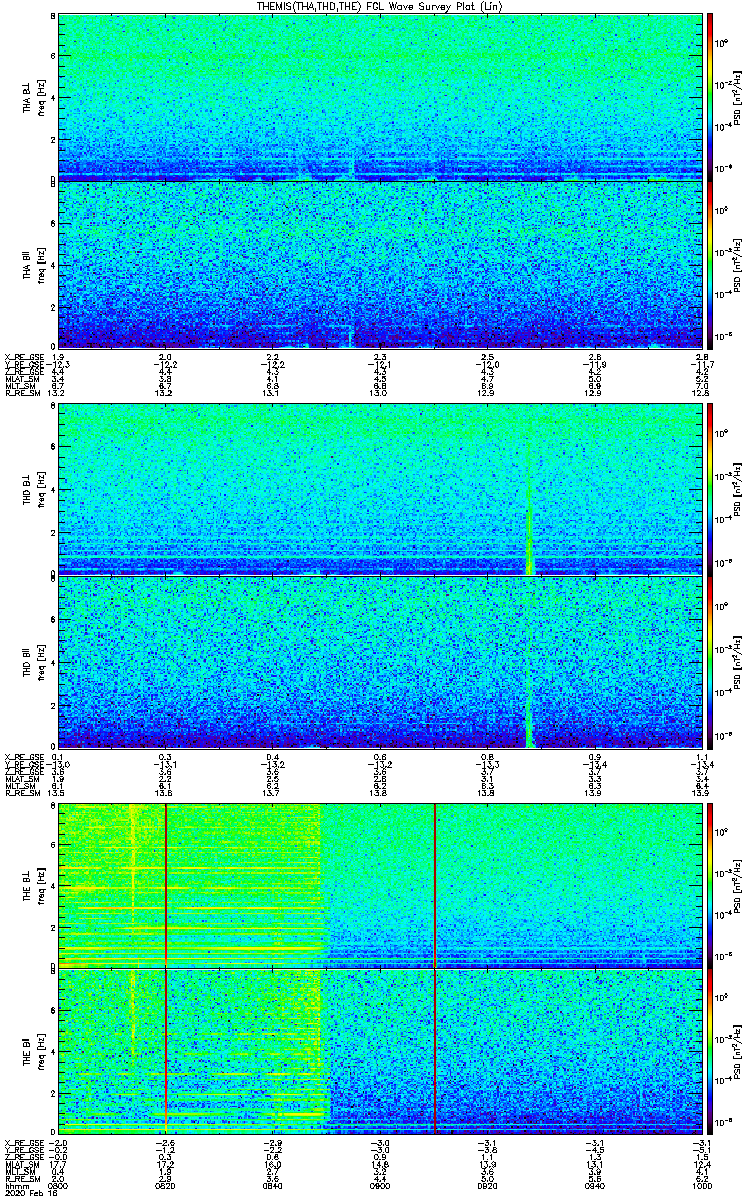
Task: Select the THD B⊥ spectrogram panel
Action: [382, 489]
